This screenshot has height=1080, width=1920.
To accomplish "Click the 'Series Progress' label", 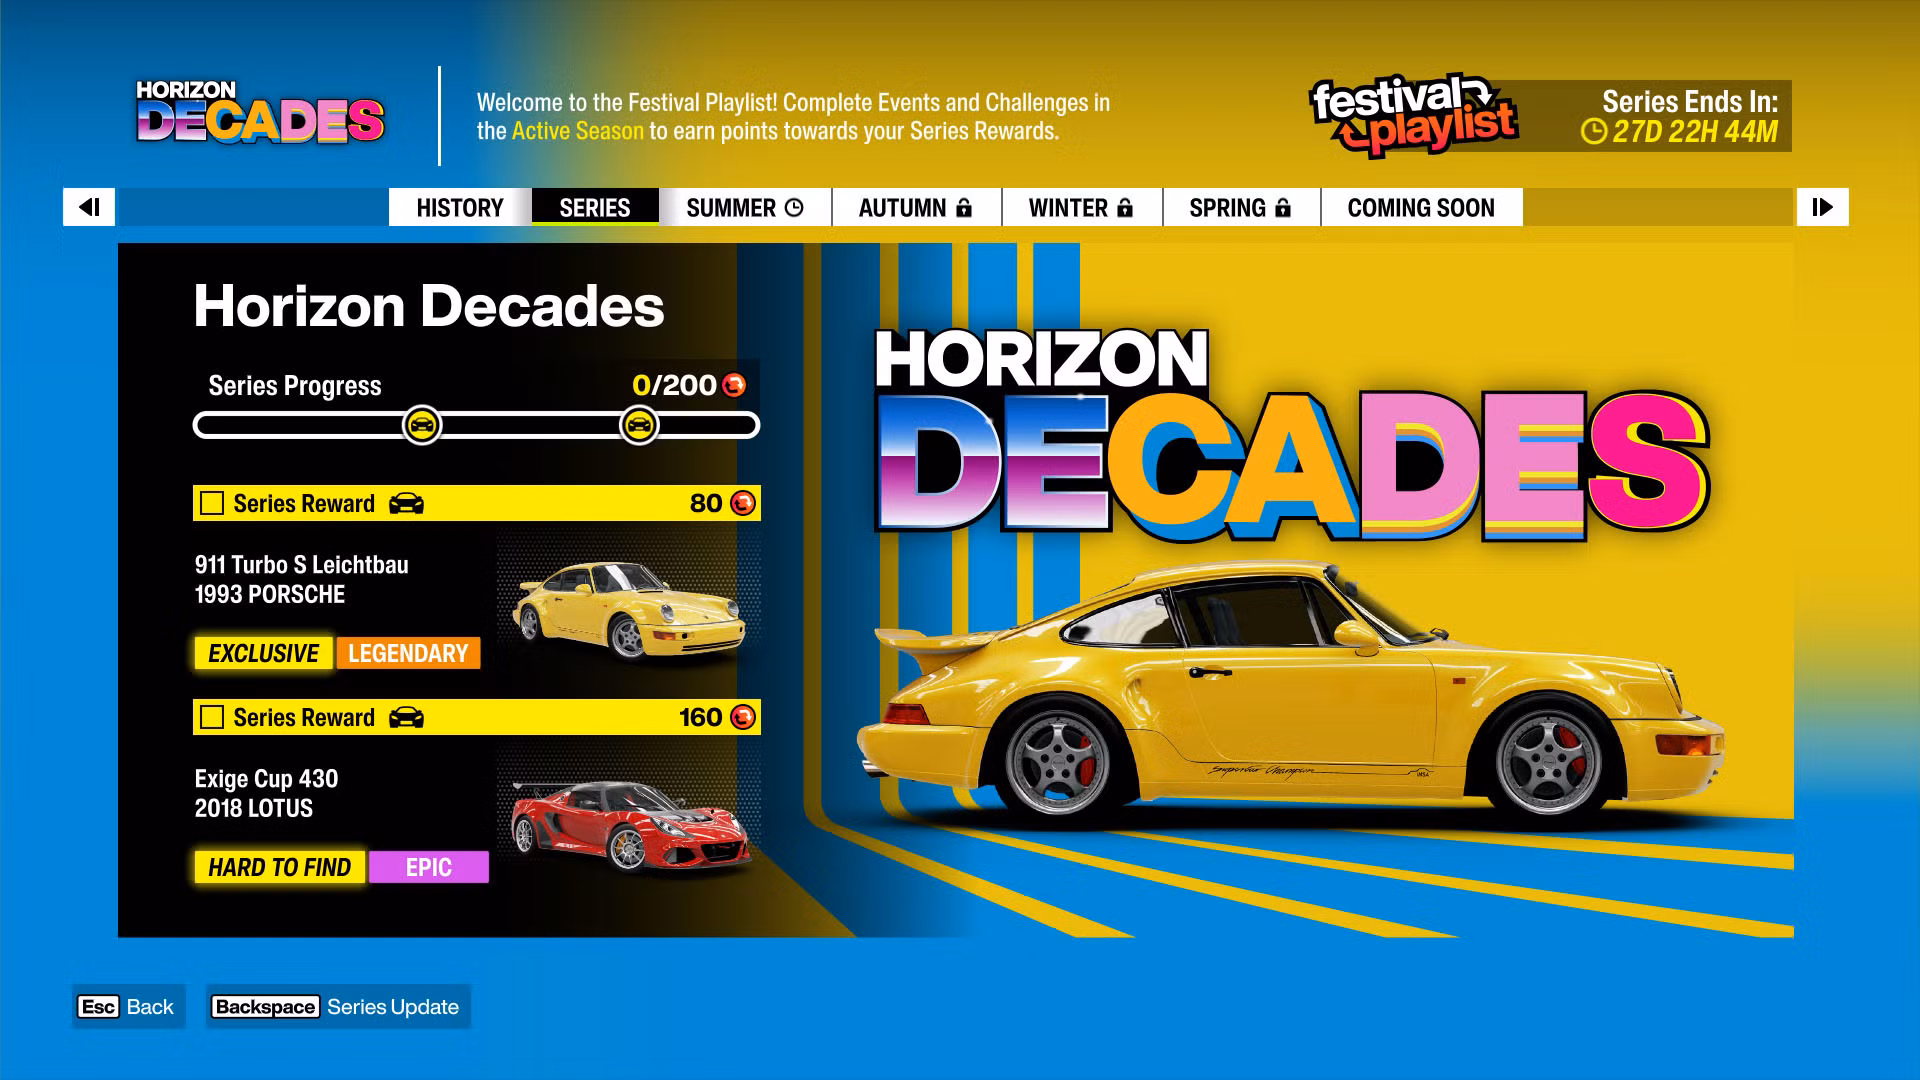I will click(295, 386).
